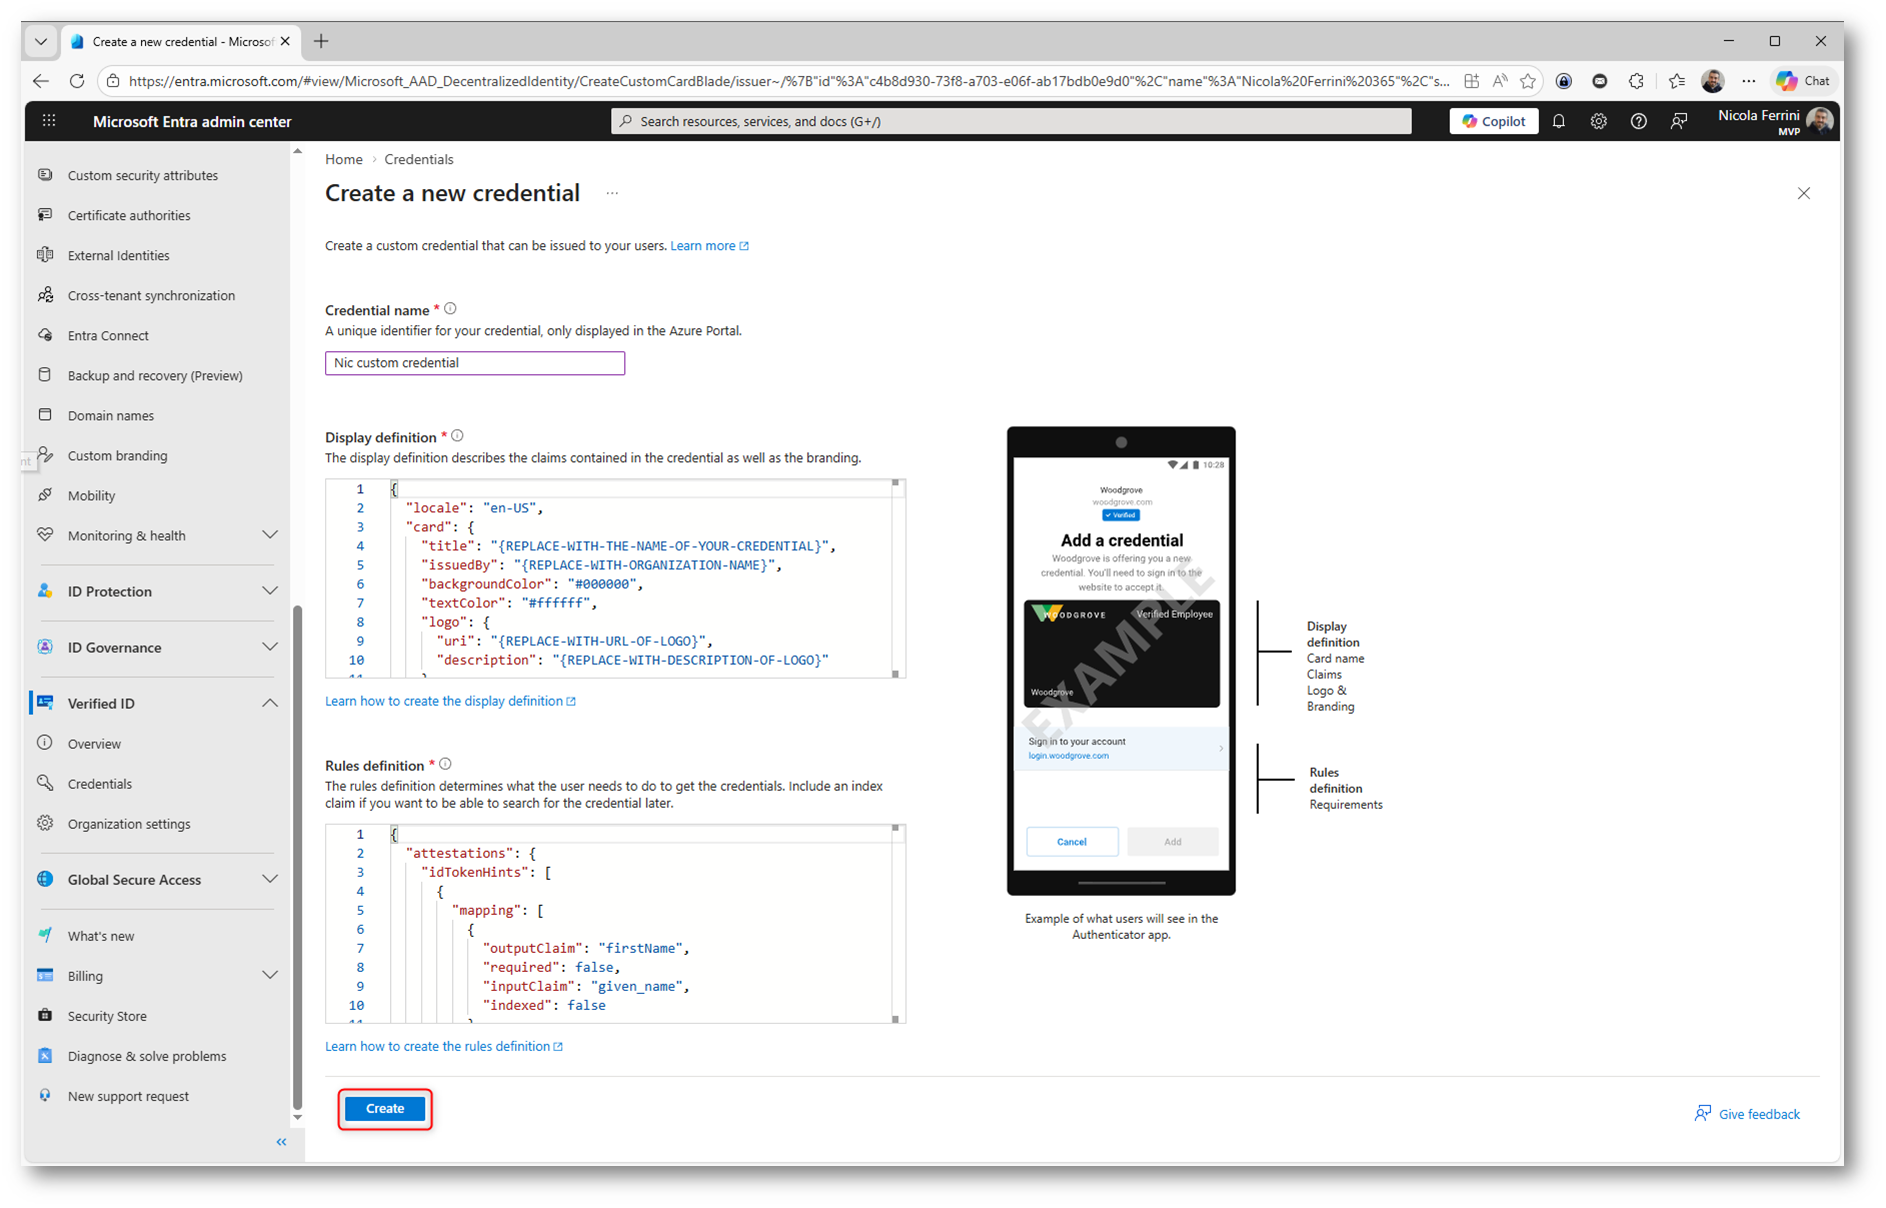Image resolution: width=1886 pixels, height=1208 pixels.
Task: Open the portal settings gear
Action: pos(1599,121)
